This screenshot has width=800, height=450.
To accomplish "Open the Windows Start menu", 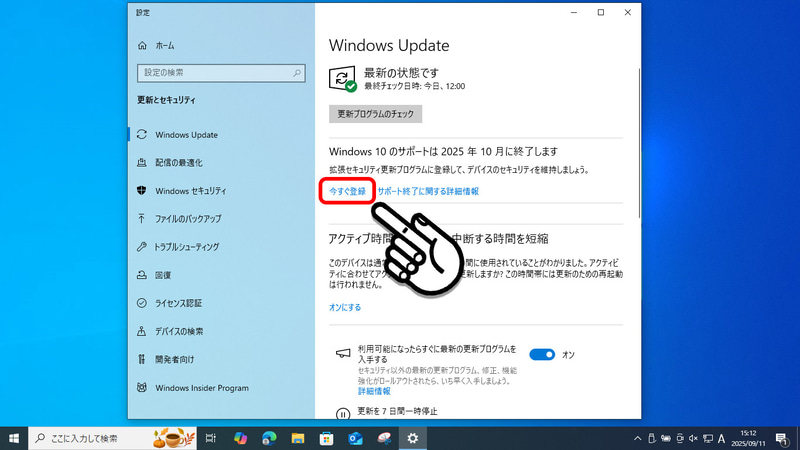I will pyautogui.click(x=14, y=438).
